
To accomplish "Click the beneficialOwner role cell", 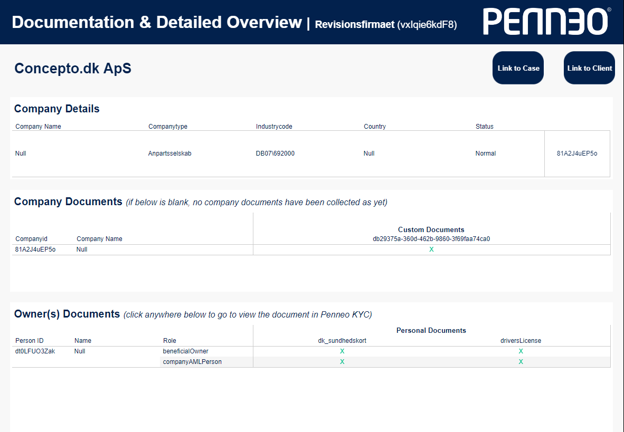I will (185, 351).
